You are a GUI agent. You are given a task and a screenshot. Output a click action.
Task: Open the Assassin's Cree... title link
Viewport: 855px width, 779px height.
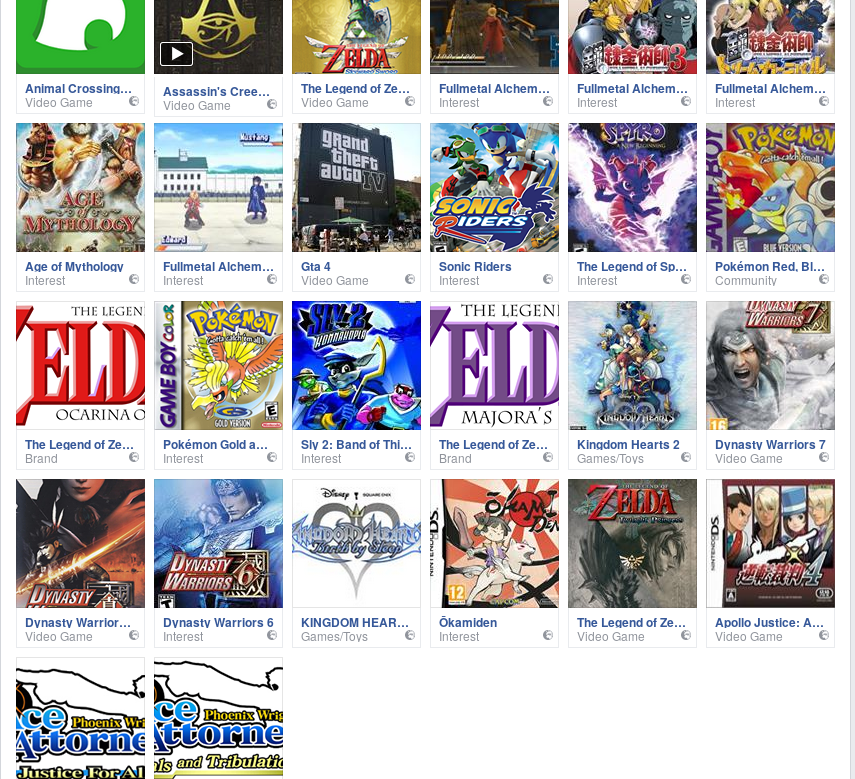(216, 92)
